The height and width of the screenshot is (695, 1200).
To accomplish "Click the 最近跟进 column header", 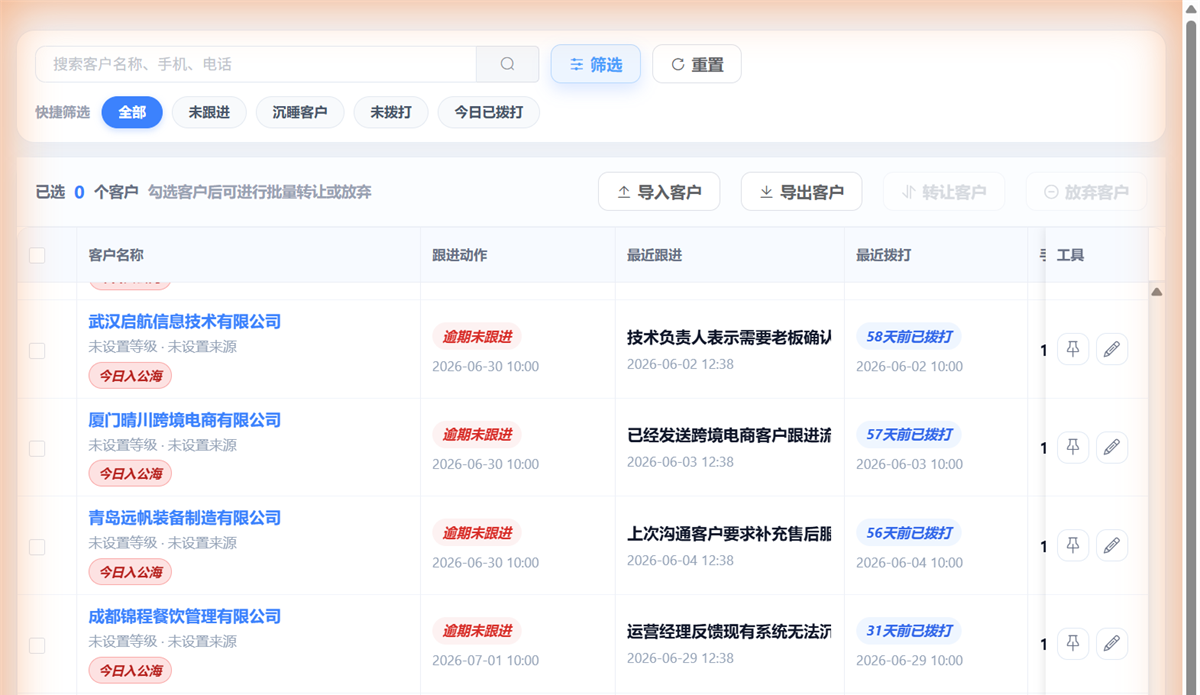I will pyautogui.click(x=655, y=255).
